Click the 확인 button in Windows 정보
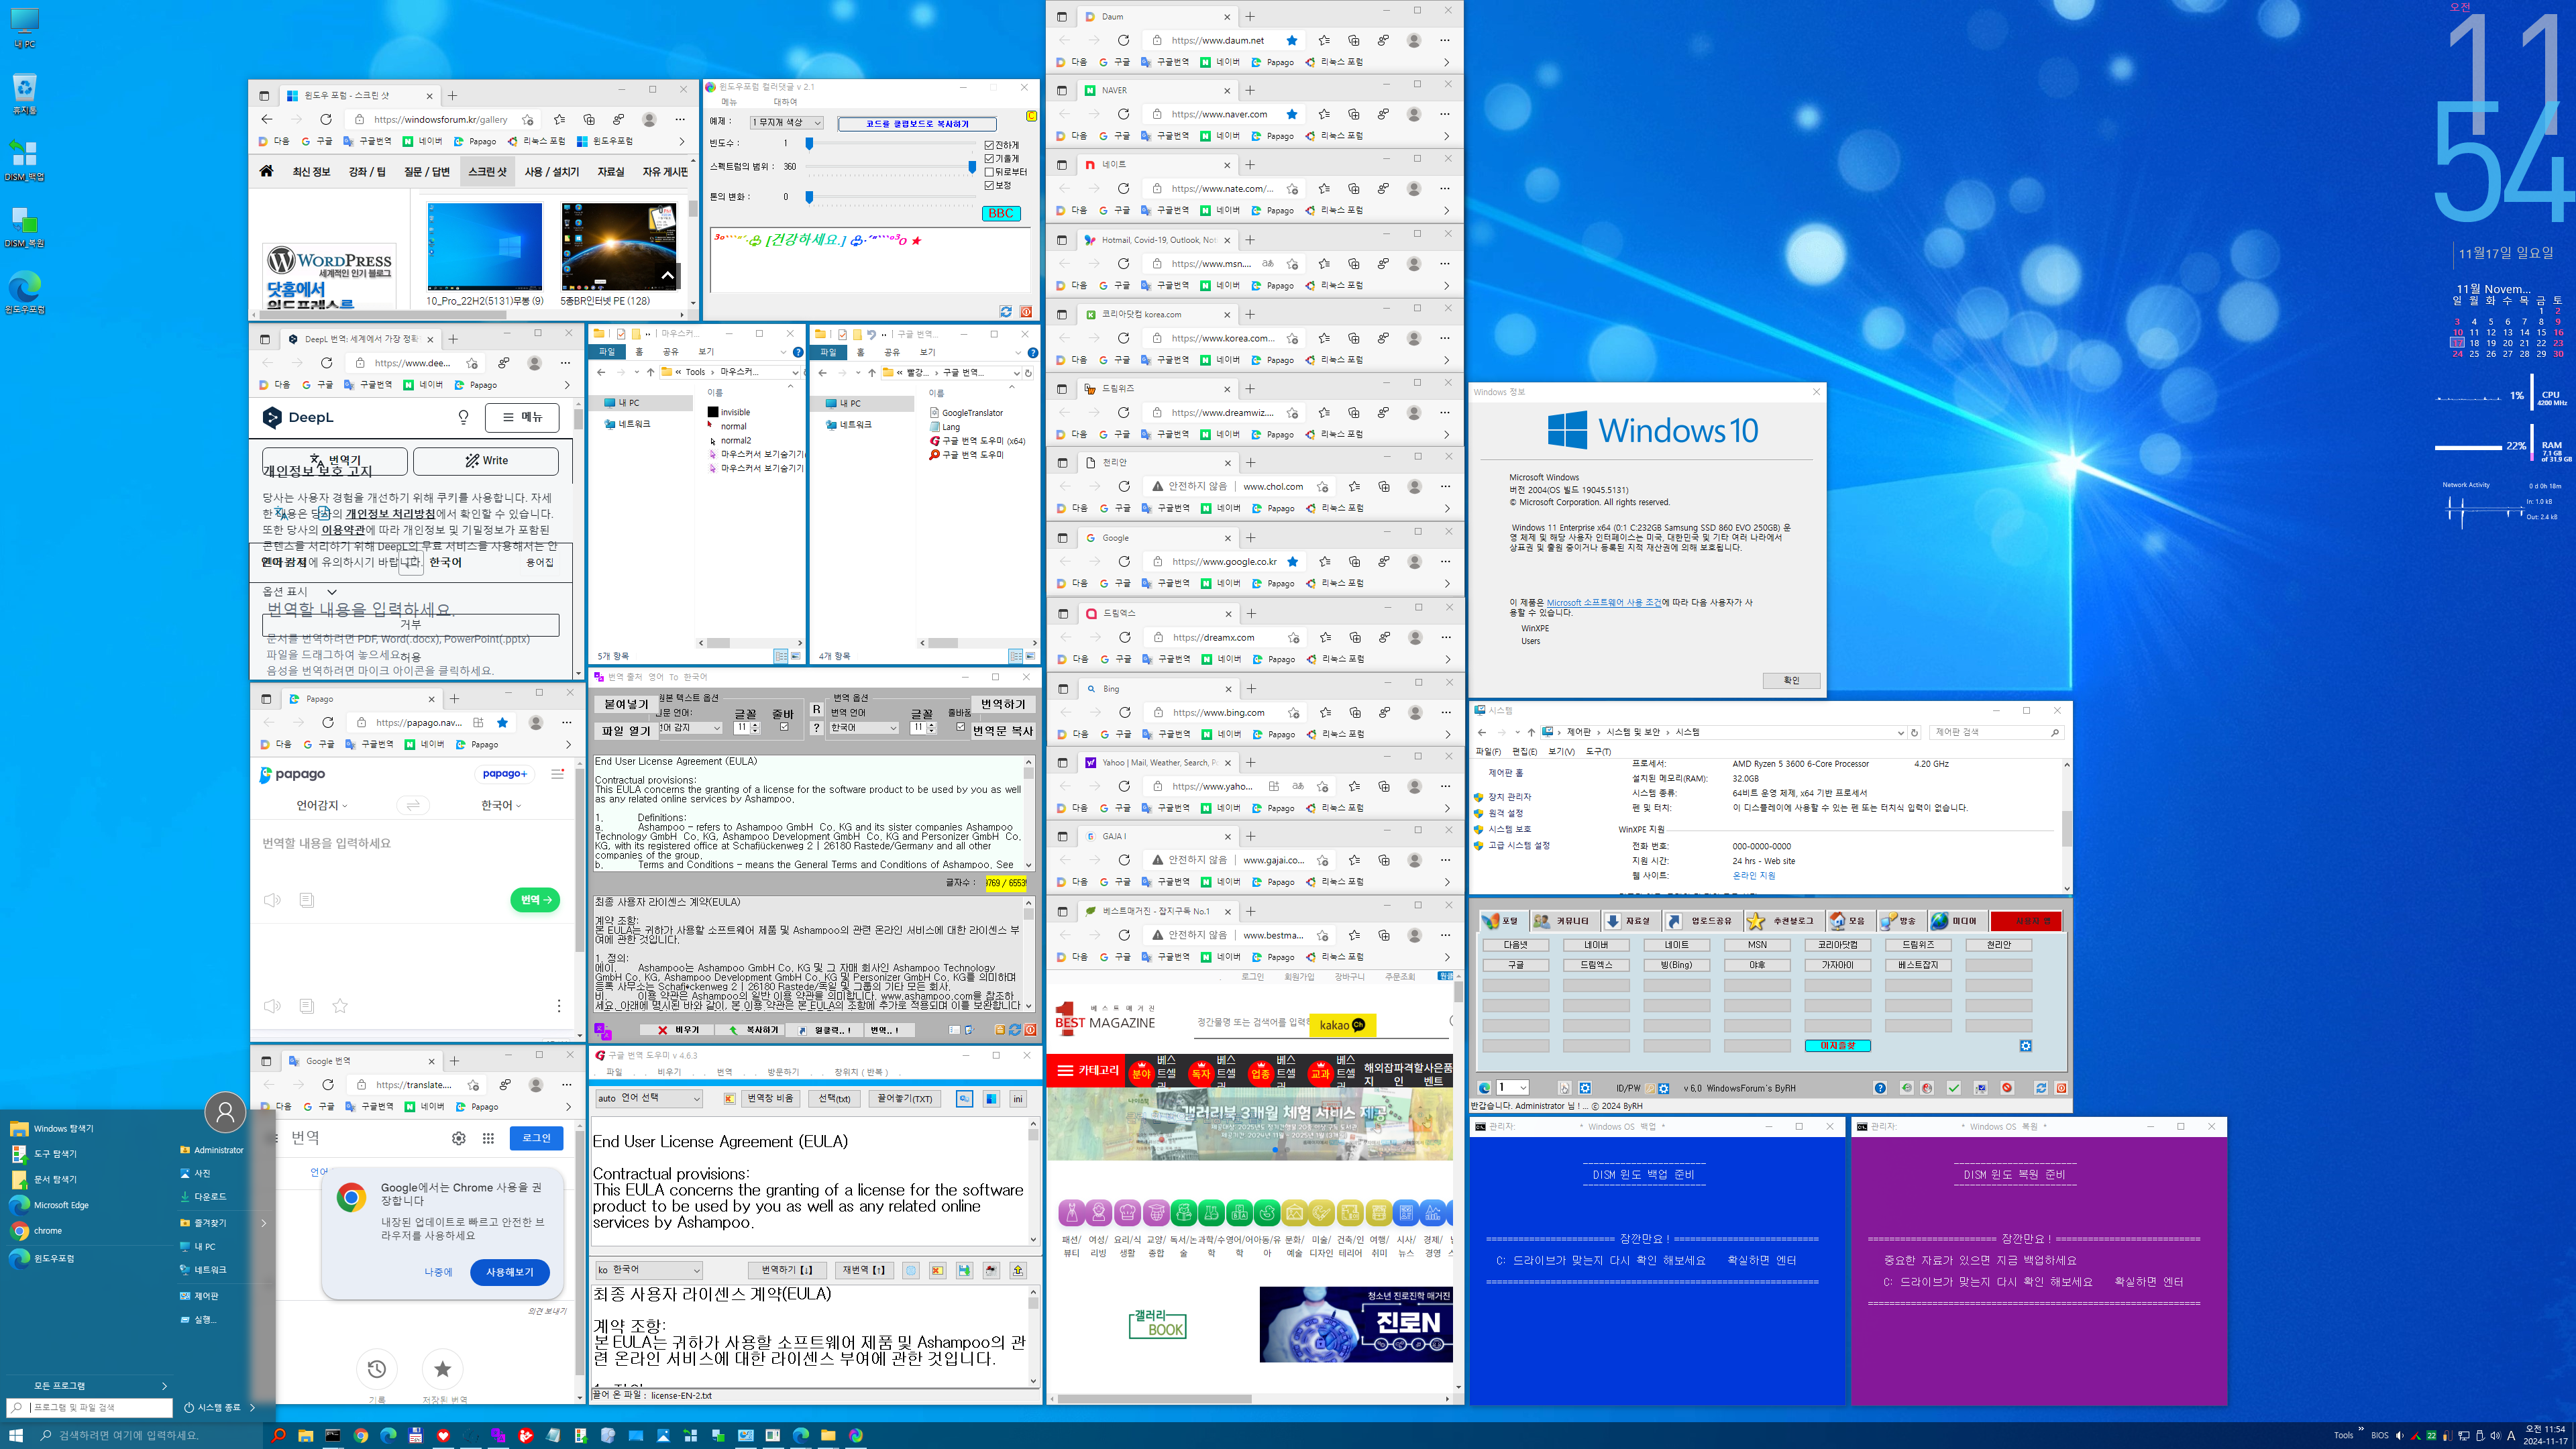The width and height of the screenshot is (2576, 1449). pyautogui.click(x=1791, y=680)
